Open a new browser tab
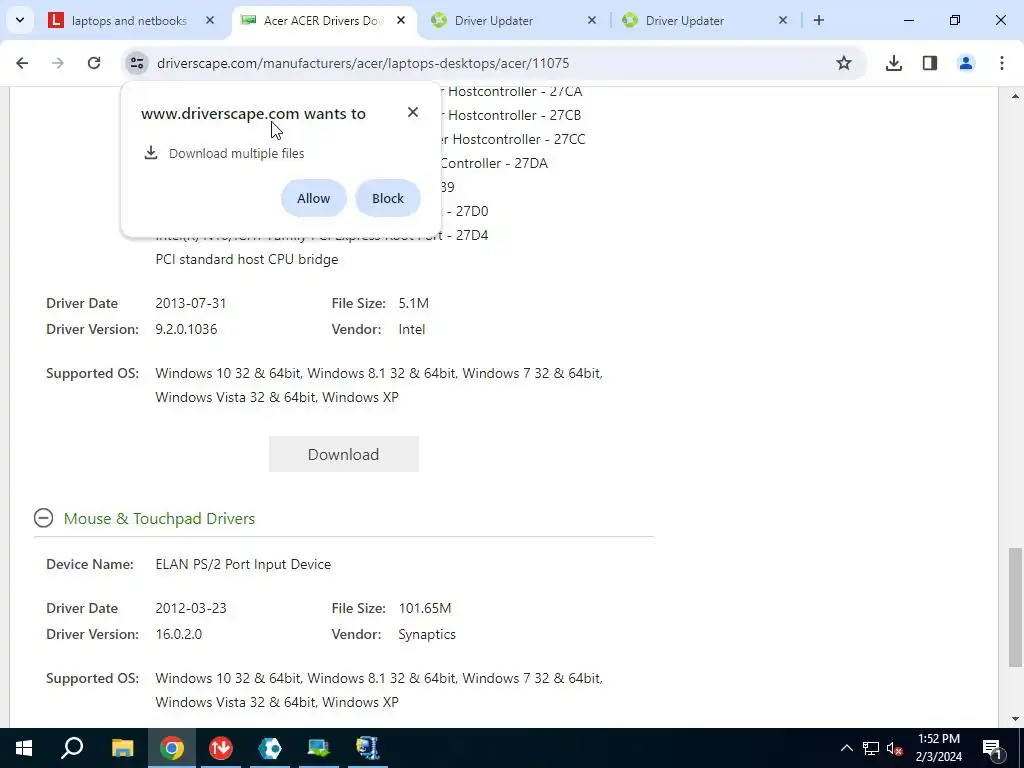The height and width of the screenshot is (768, 1024). click(x=819, y=20)
